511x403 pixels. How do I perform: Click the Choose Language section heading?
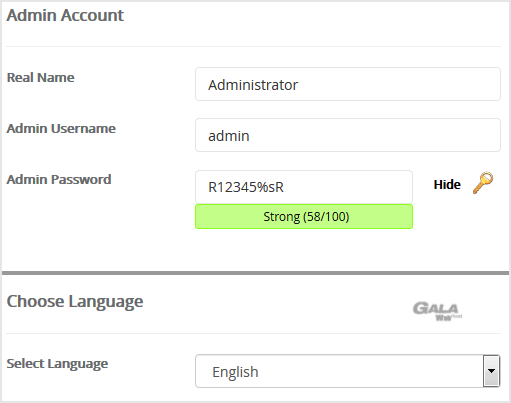click(x=75, y=302)
